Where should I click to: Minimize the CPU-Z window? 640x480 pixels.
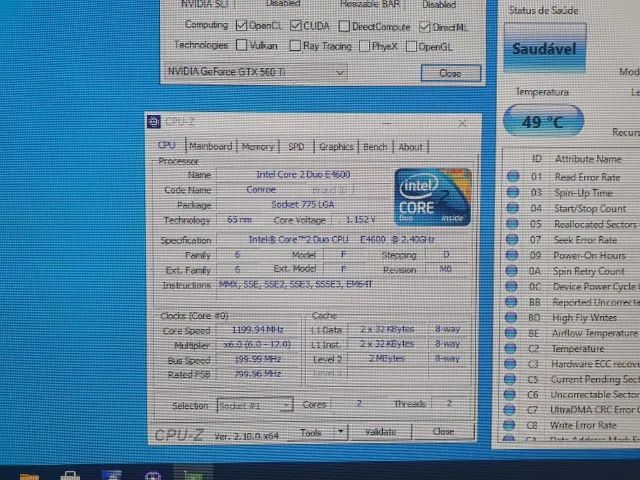pyautogui.click(x=387, y=123)
